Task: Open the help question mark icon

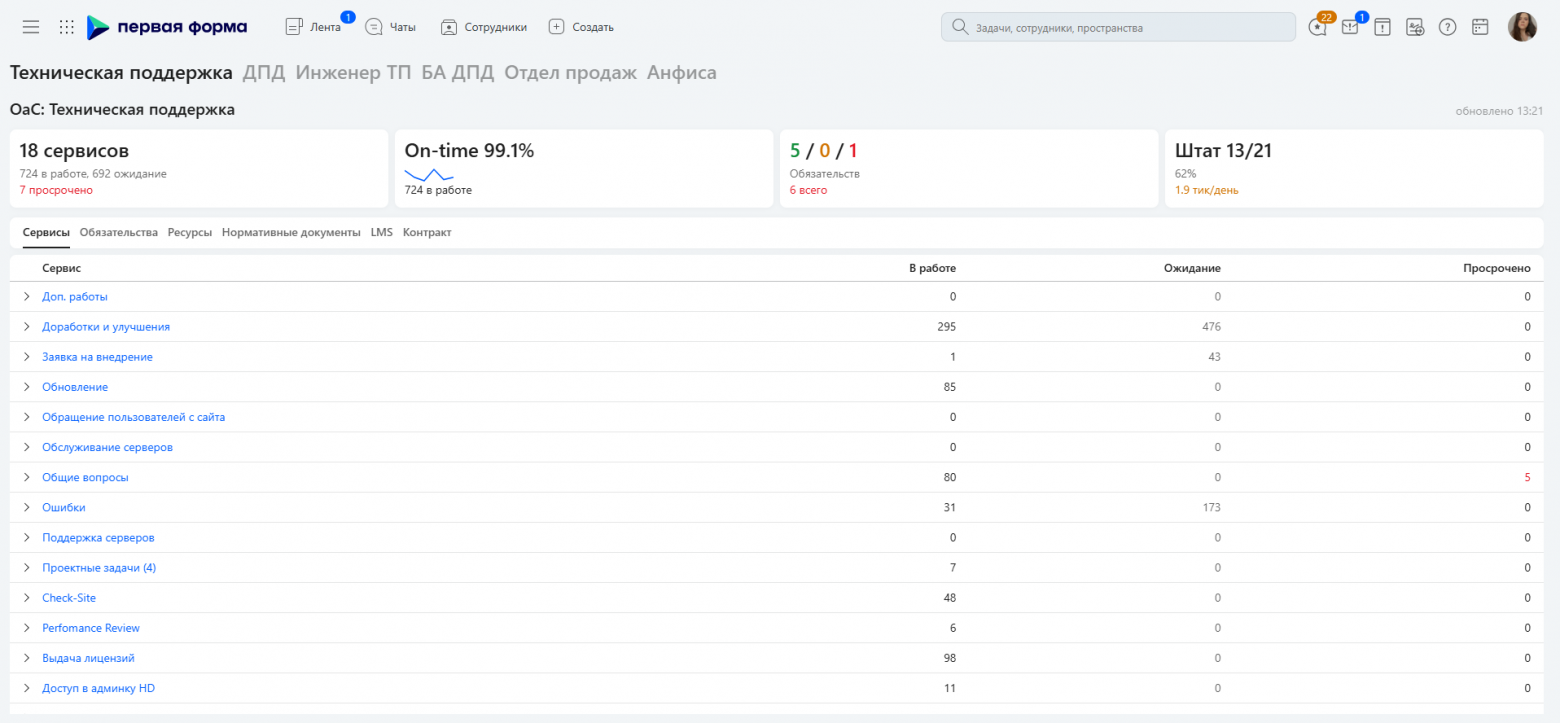Action: point(1447,27)
